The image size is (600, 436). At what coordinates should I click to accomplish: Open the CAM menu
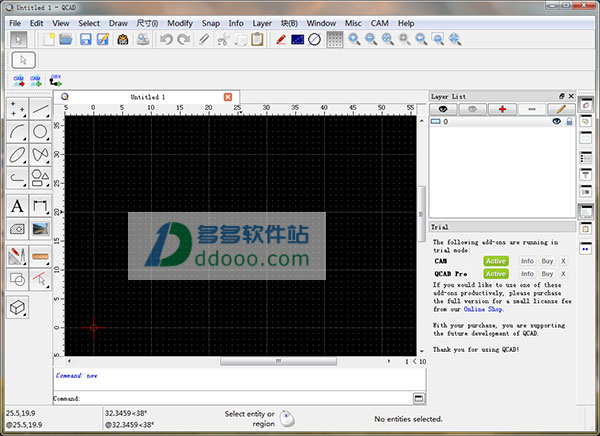[379, 23]
